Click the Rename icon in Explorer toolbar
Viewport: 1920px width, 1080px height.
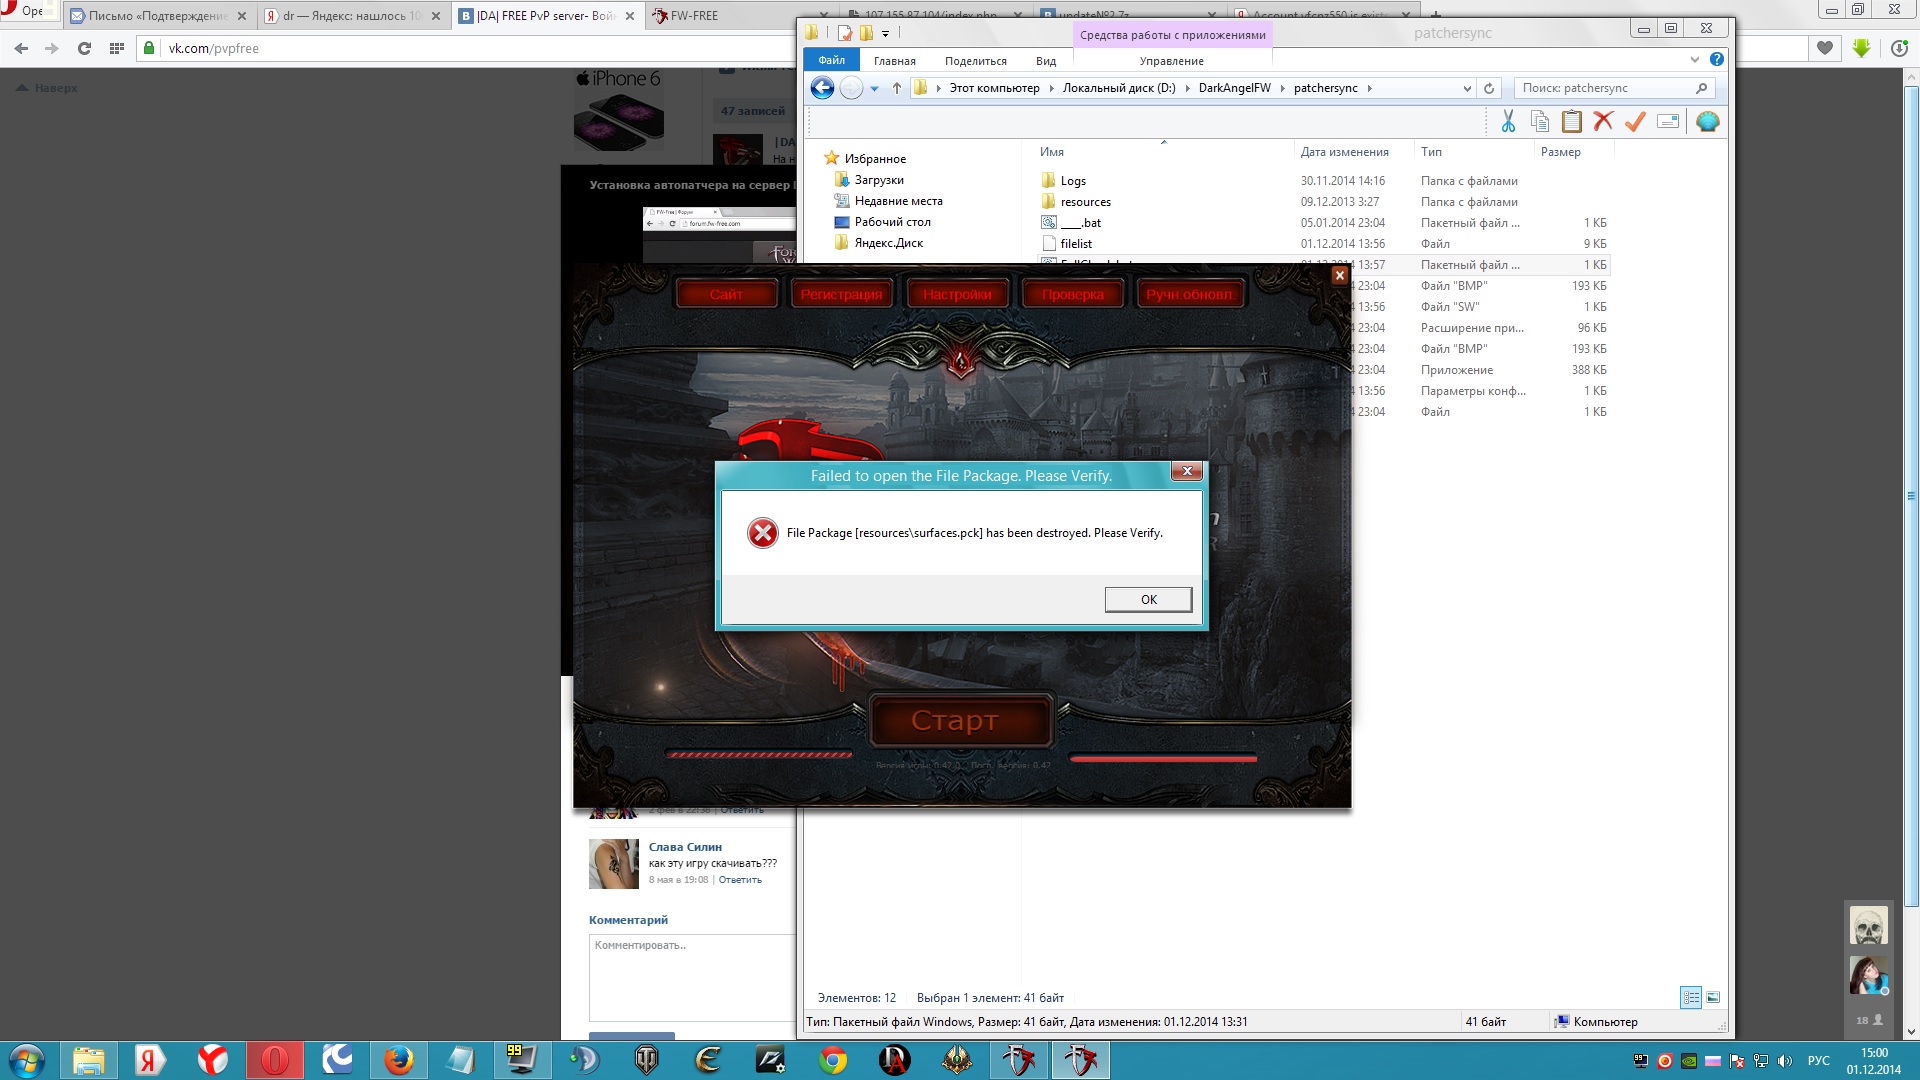(x=1668, y=122)
